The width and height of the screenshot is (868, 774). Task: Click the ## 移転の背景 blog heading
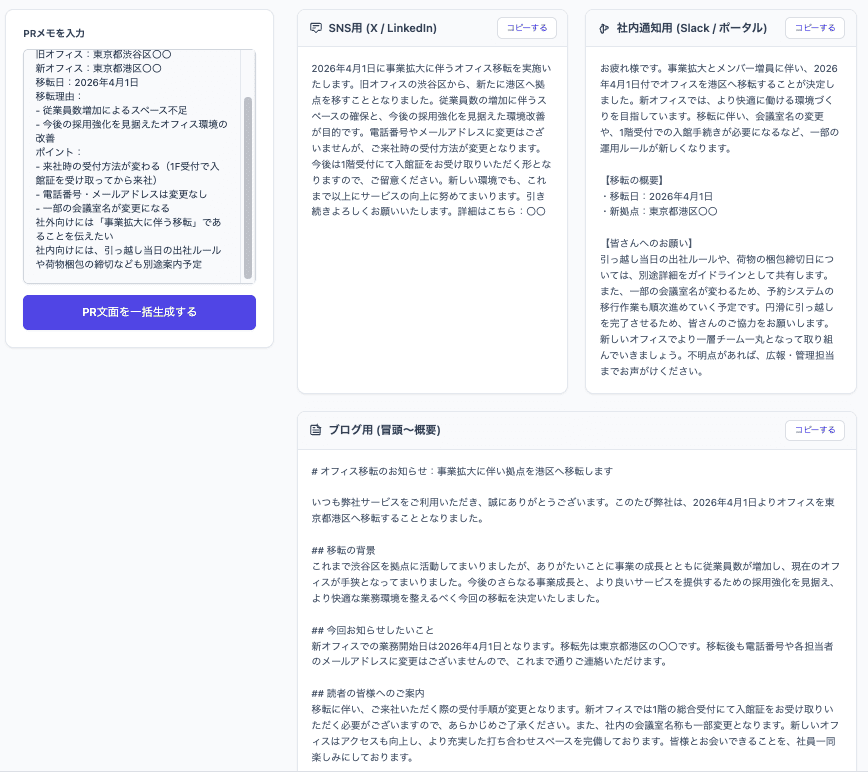coord(343,550)
